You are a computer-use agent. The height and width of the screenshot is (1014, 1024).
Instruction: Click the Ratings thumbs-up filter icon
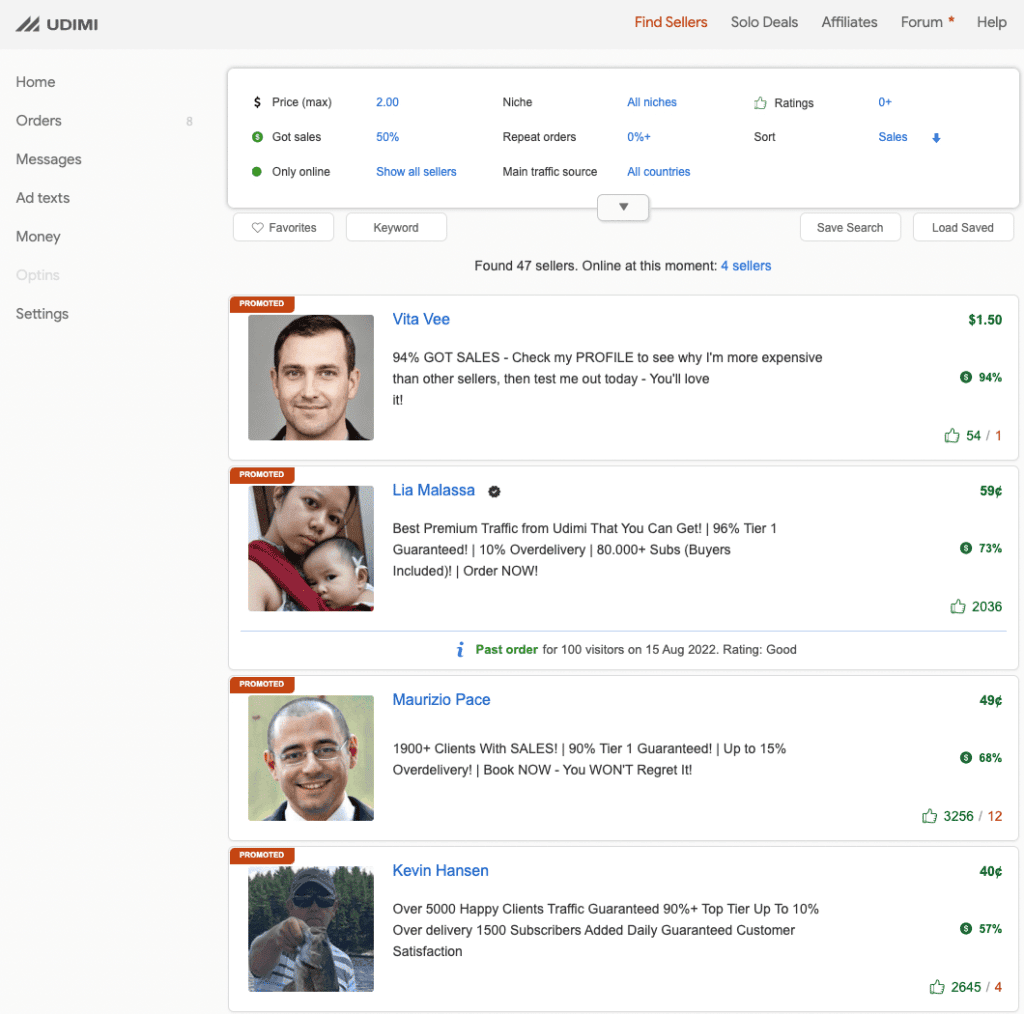click(760, 103)
